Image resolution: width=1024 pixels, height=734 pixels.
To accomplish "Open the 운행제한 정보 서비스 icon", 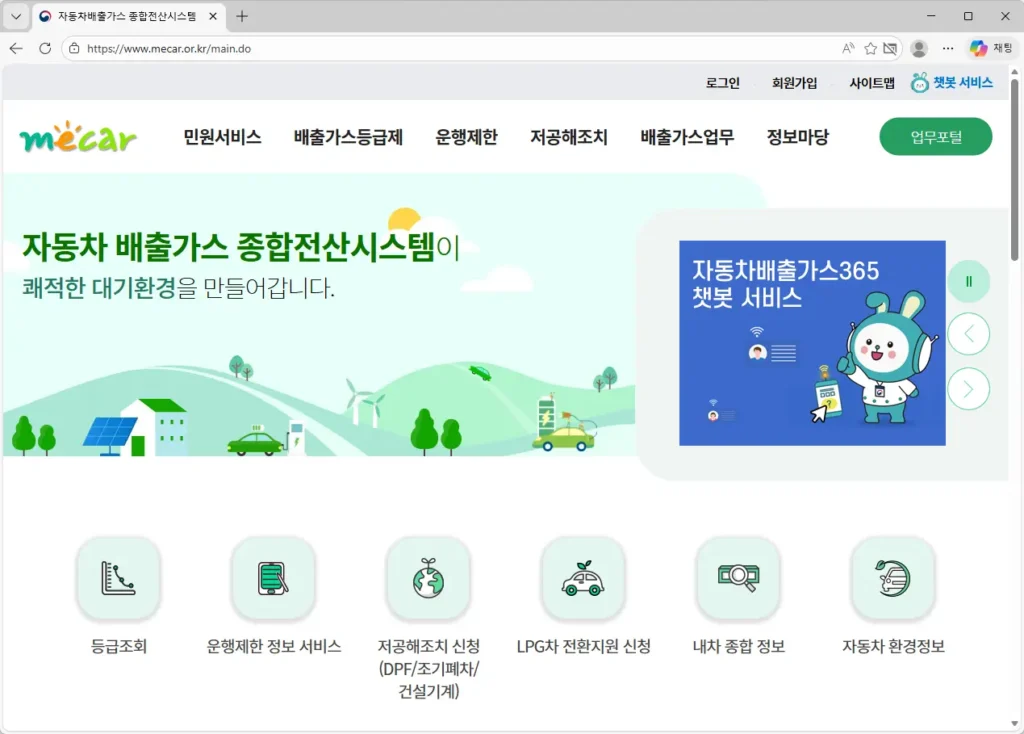I will [x=273, y=579].
